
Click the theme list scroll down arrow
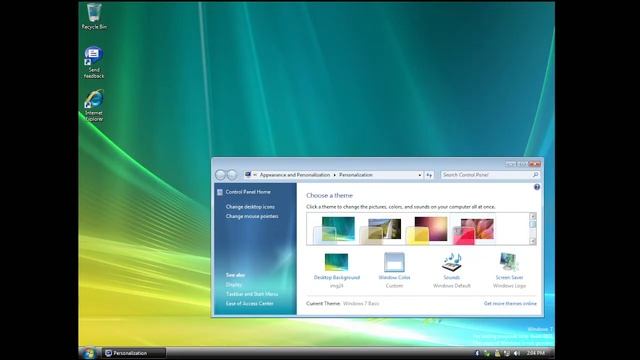533,241
